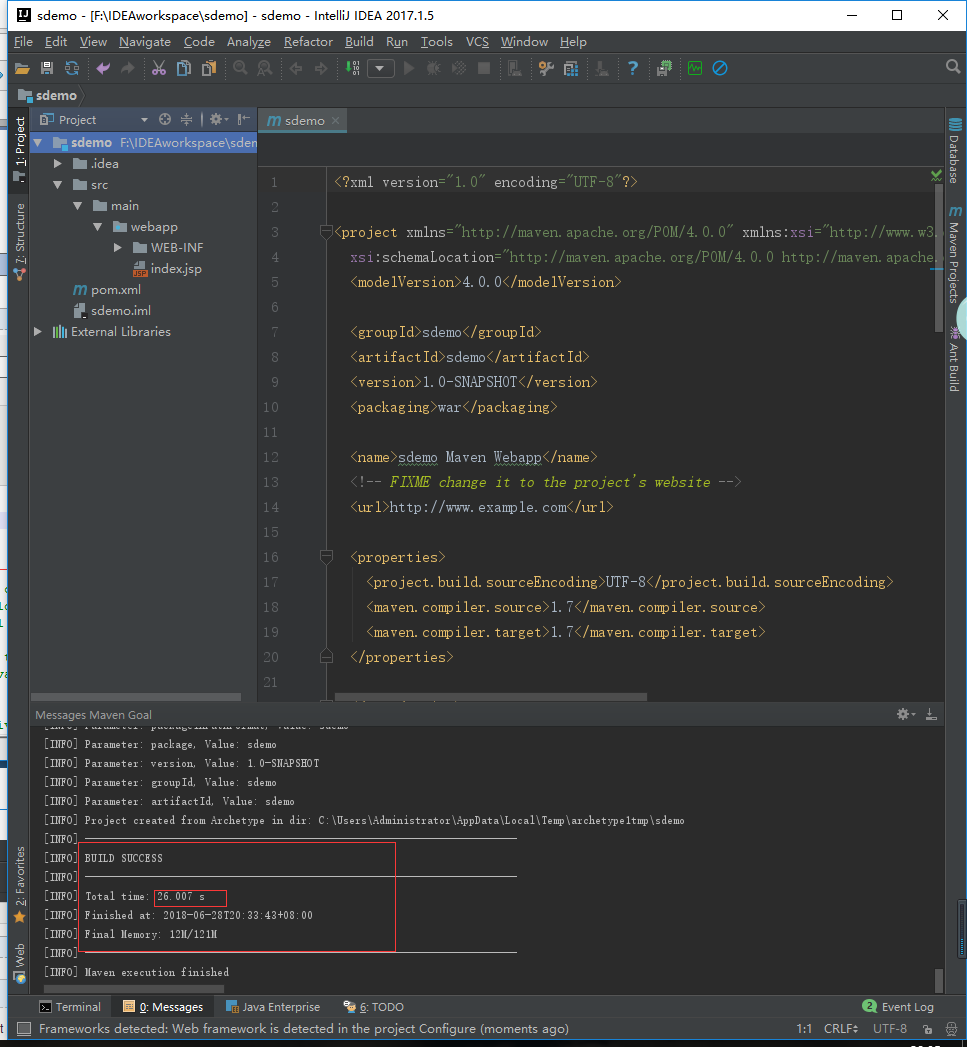Select pom.xml in project tree

(x=107, y=290)
